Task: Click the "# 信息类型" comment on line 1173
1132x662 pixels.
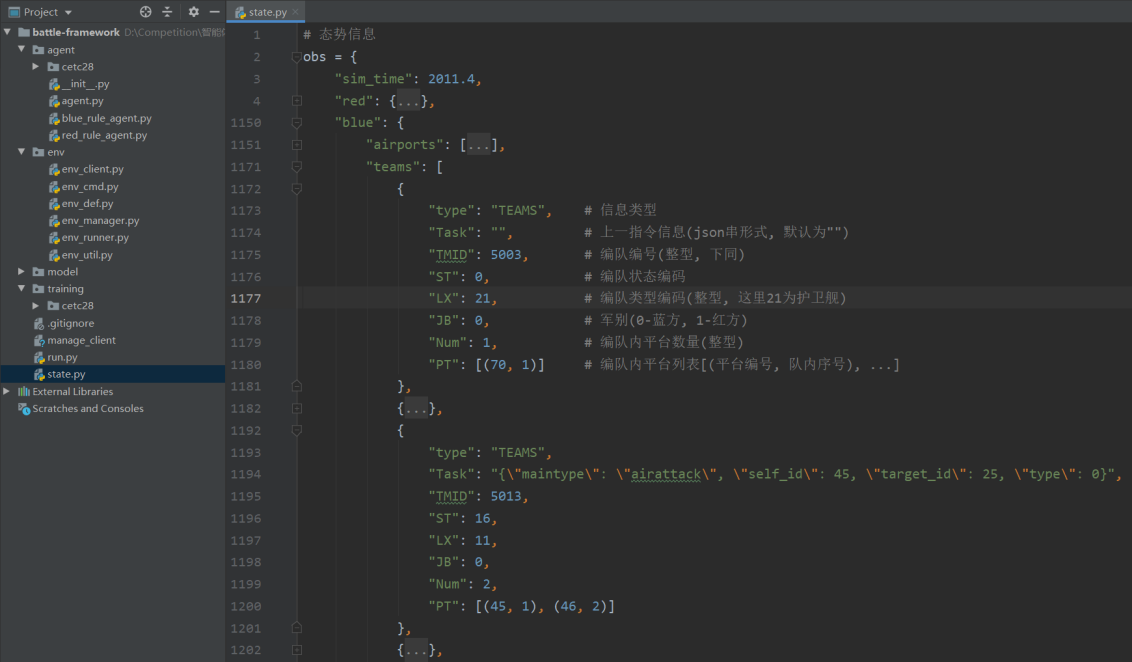Action: pos(621,210)
